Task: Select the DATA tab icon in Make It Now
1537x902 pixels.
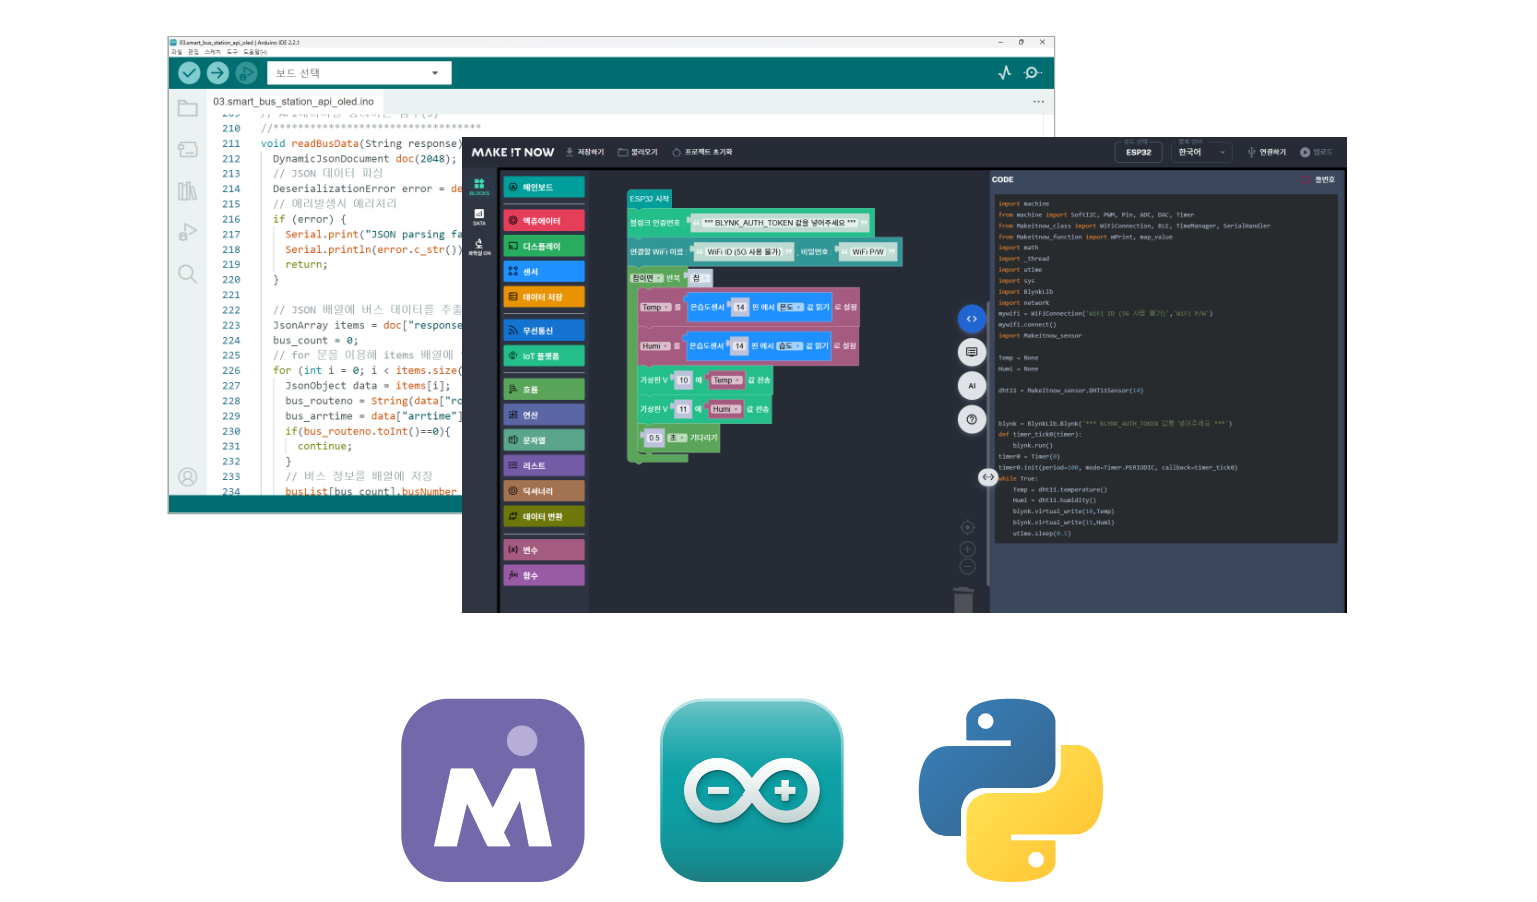Action: (x=479, y=217)
